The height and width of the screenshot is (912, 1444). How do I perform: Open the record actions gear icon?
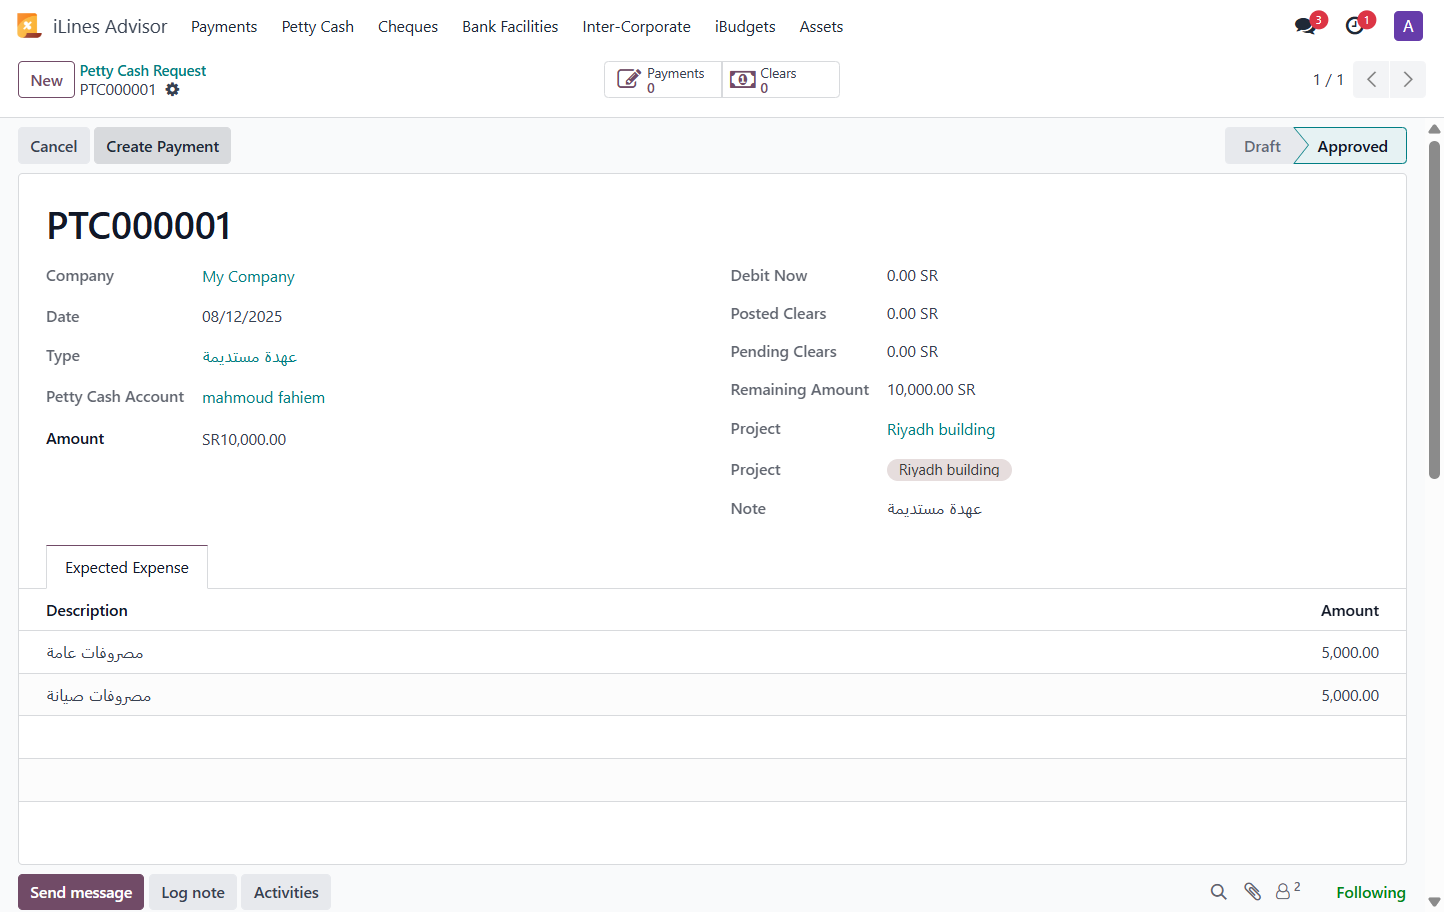tap(172, 90)
